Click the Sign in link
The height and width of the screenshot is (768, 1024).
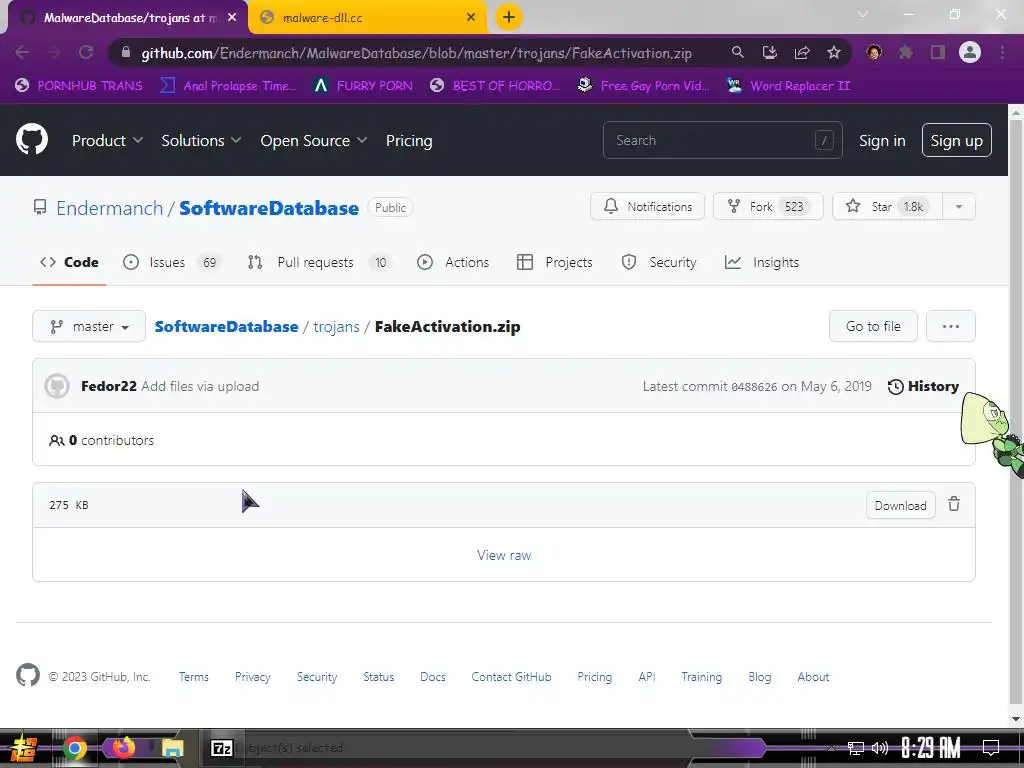click(882, 140)
